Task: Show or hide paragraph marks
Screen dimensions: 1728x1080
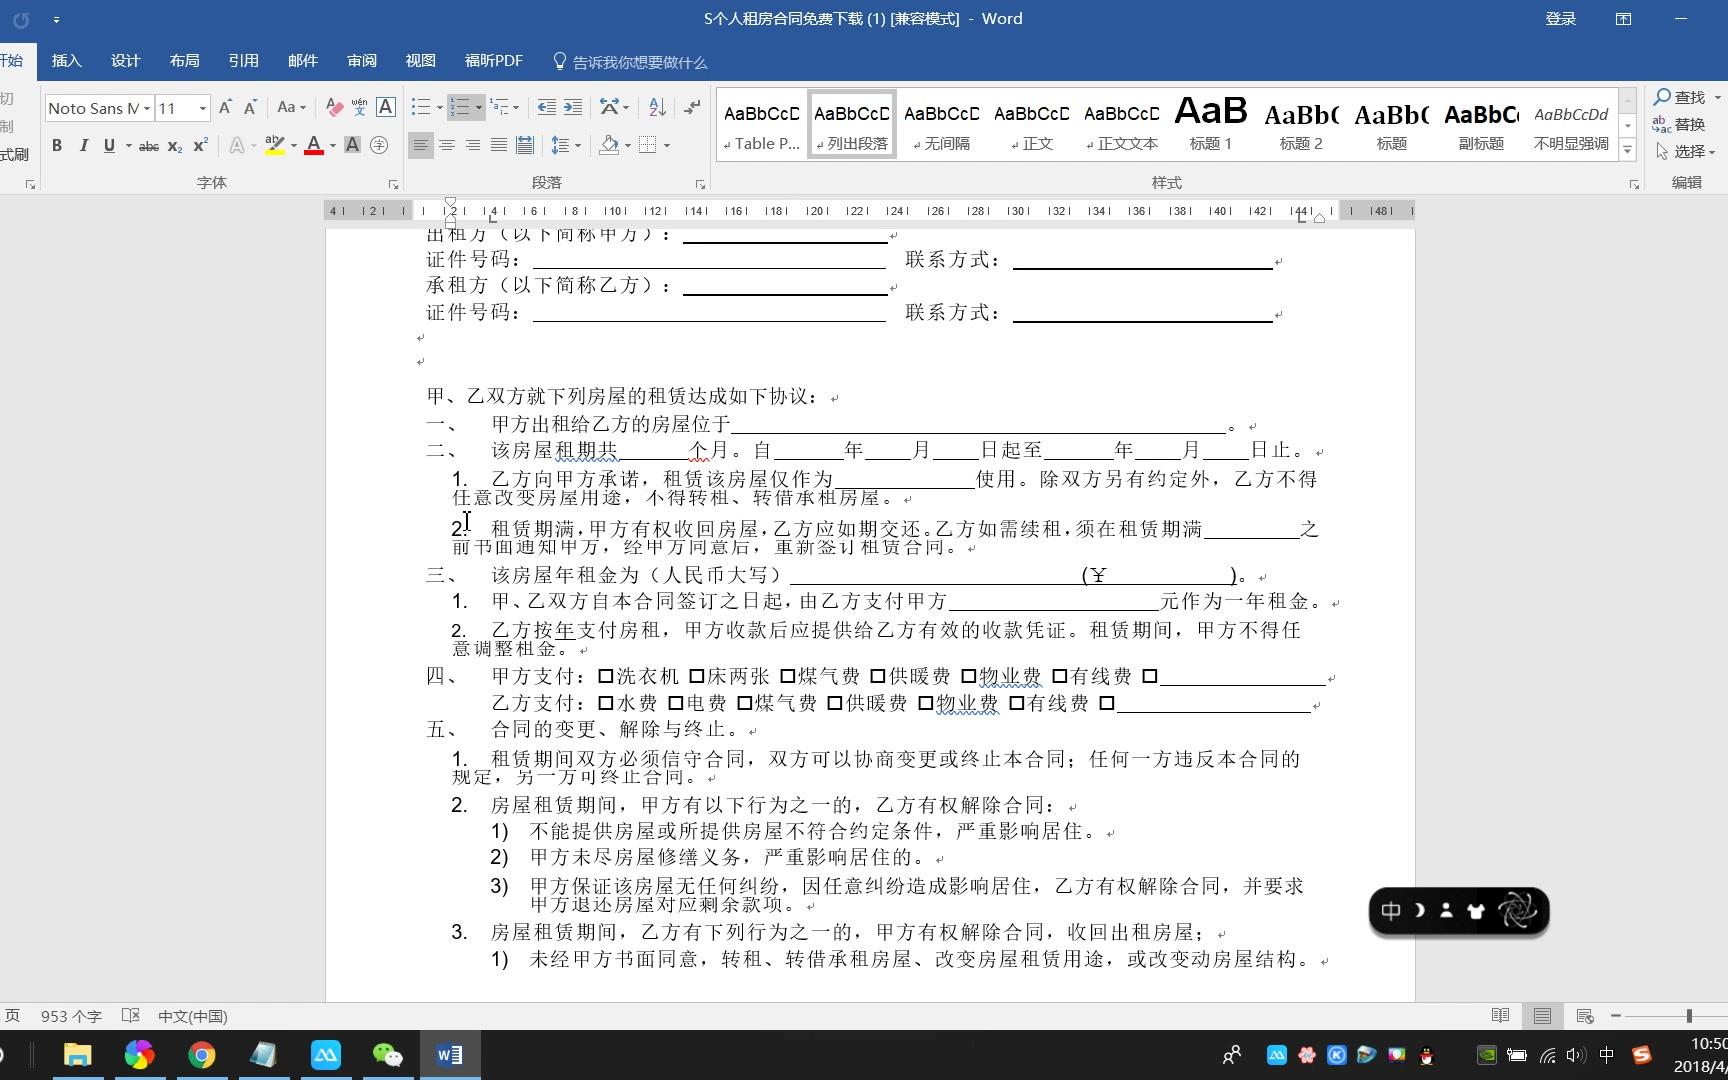Action: click(x=692, y=107)
